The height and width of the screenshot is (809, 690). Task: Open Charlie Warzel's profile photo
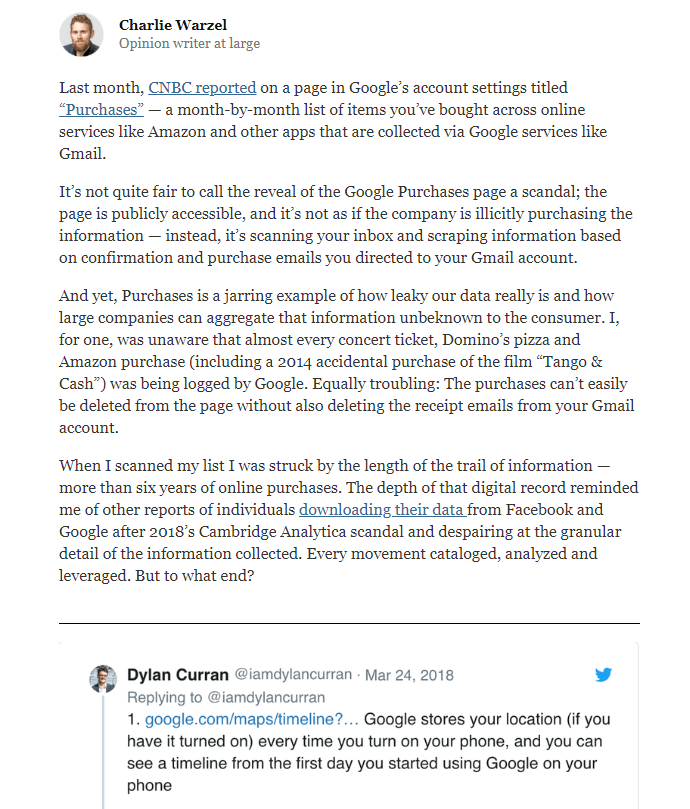pos(81,35)
